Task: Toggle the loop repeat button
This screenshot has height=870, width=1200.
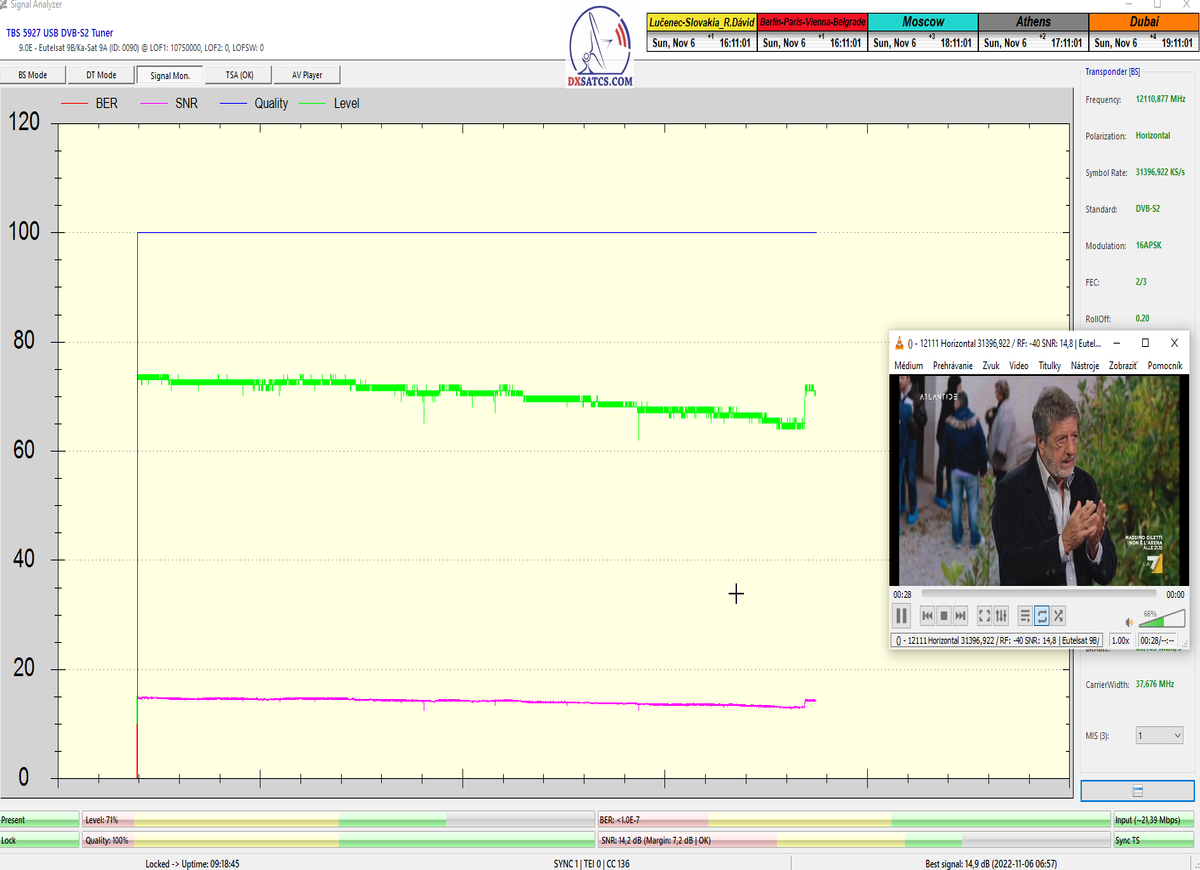Action: coord(1042,615)
